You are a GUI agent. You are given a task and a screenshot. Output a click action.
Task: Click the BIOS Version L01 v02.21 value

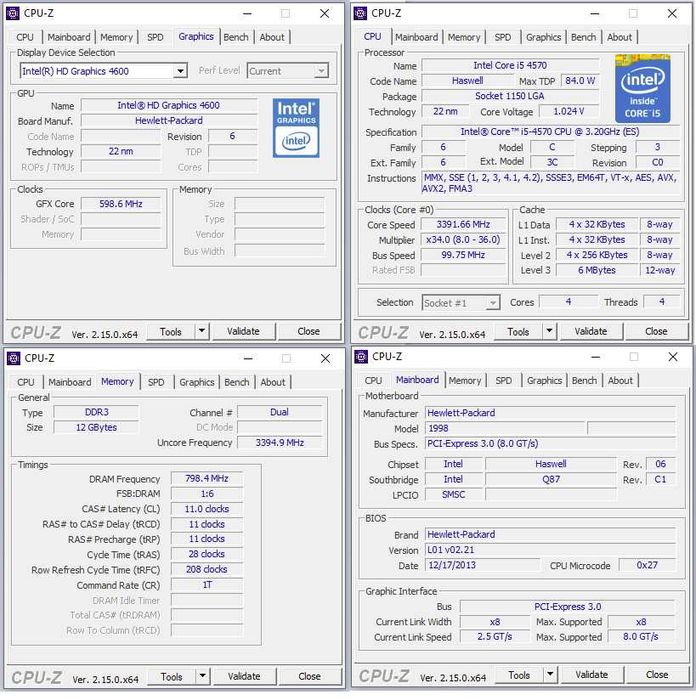coord(550,550)
